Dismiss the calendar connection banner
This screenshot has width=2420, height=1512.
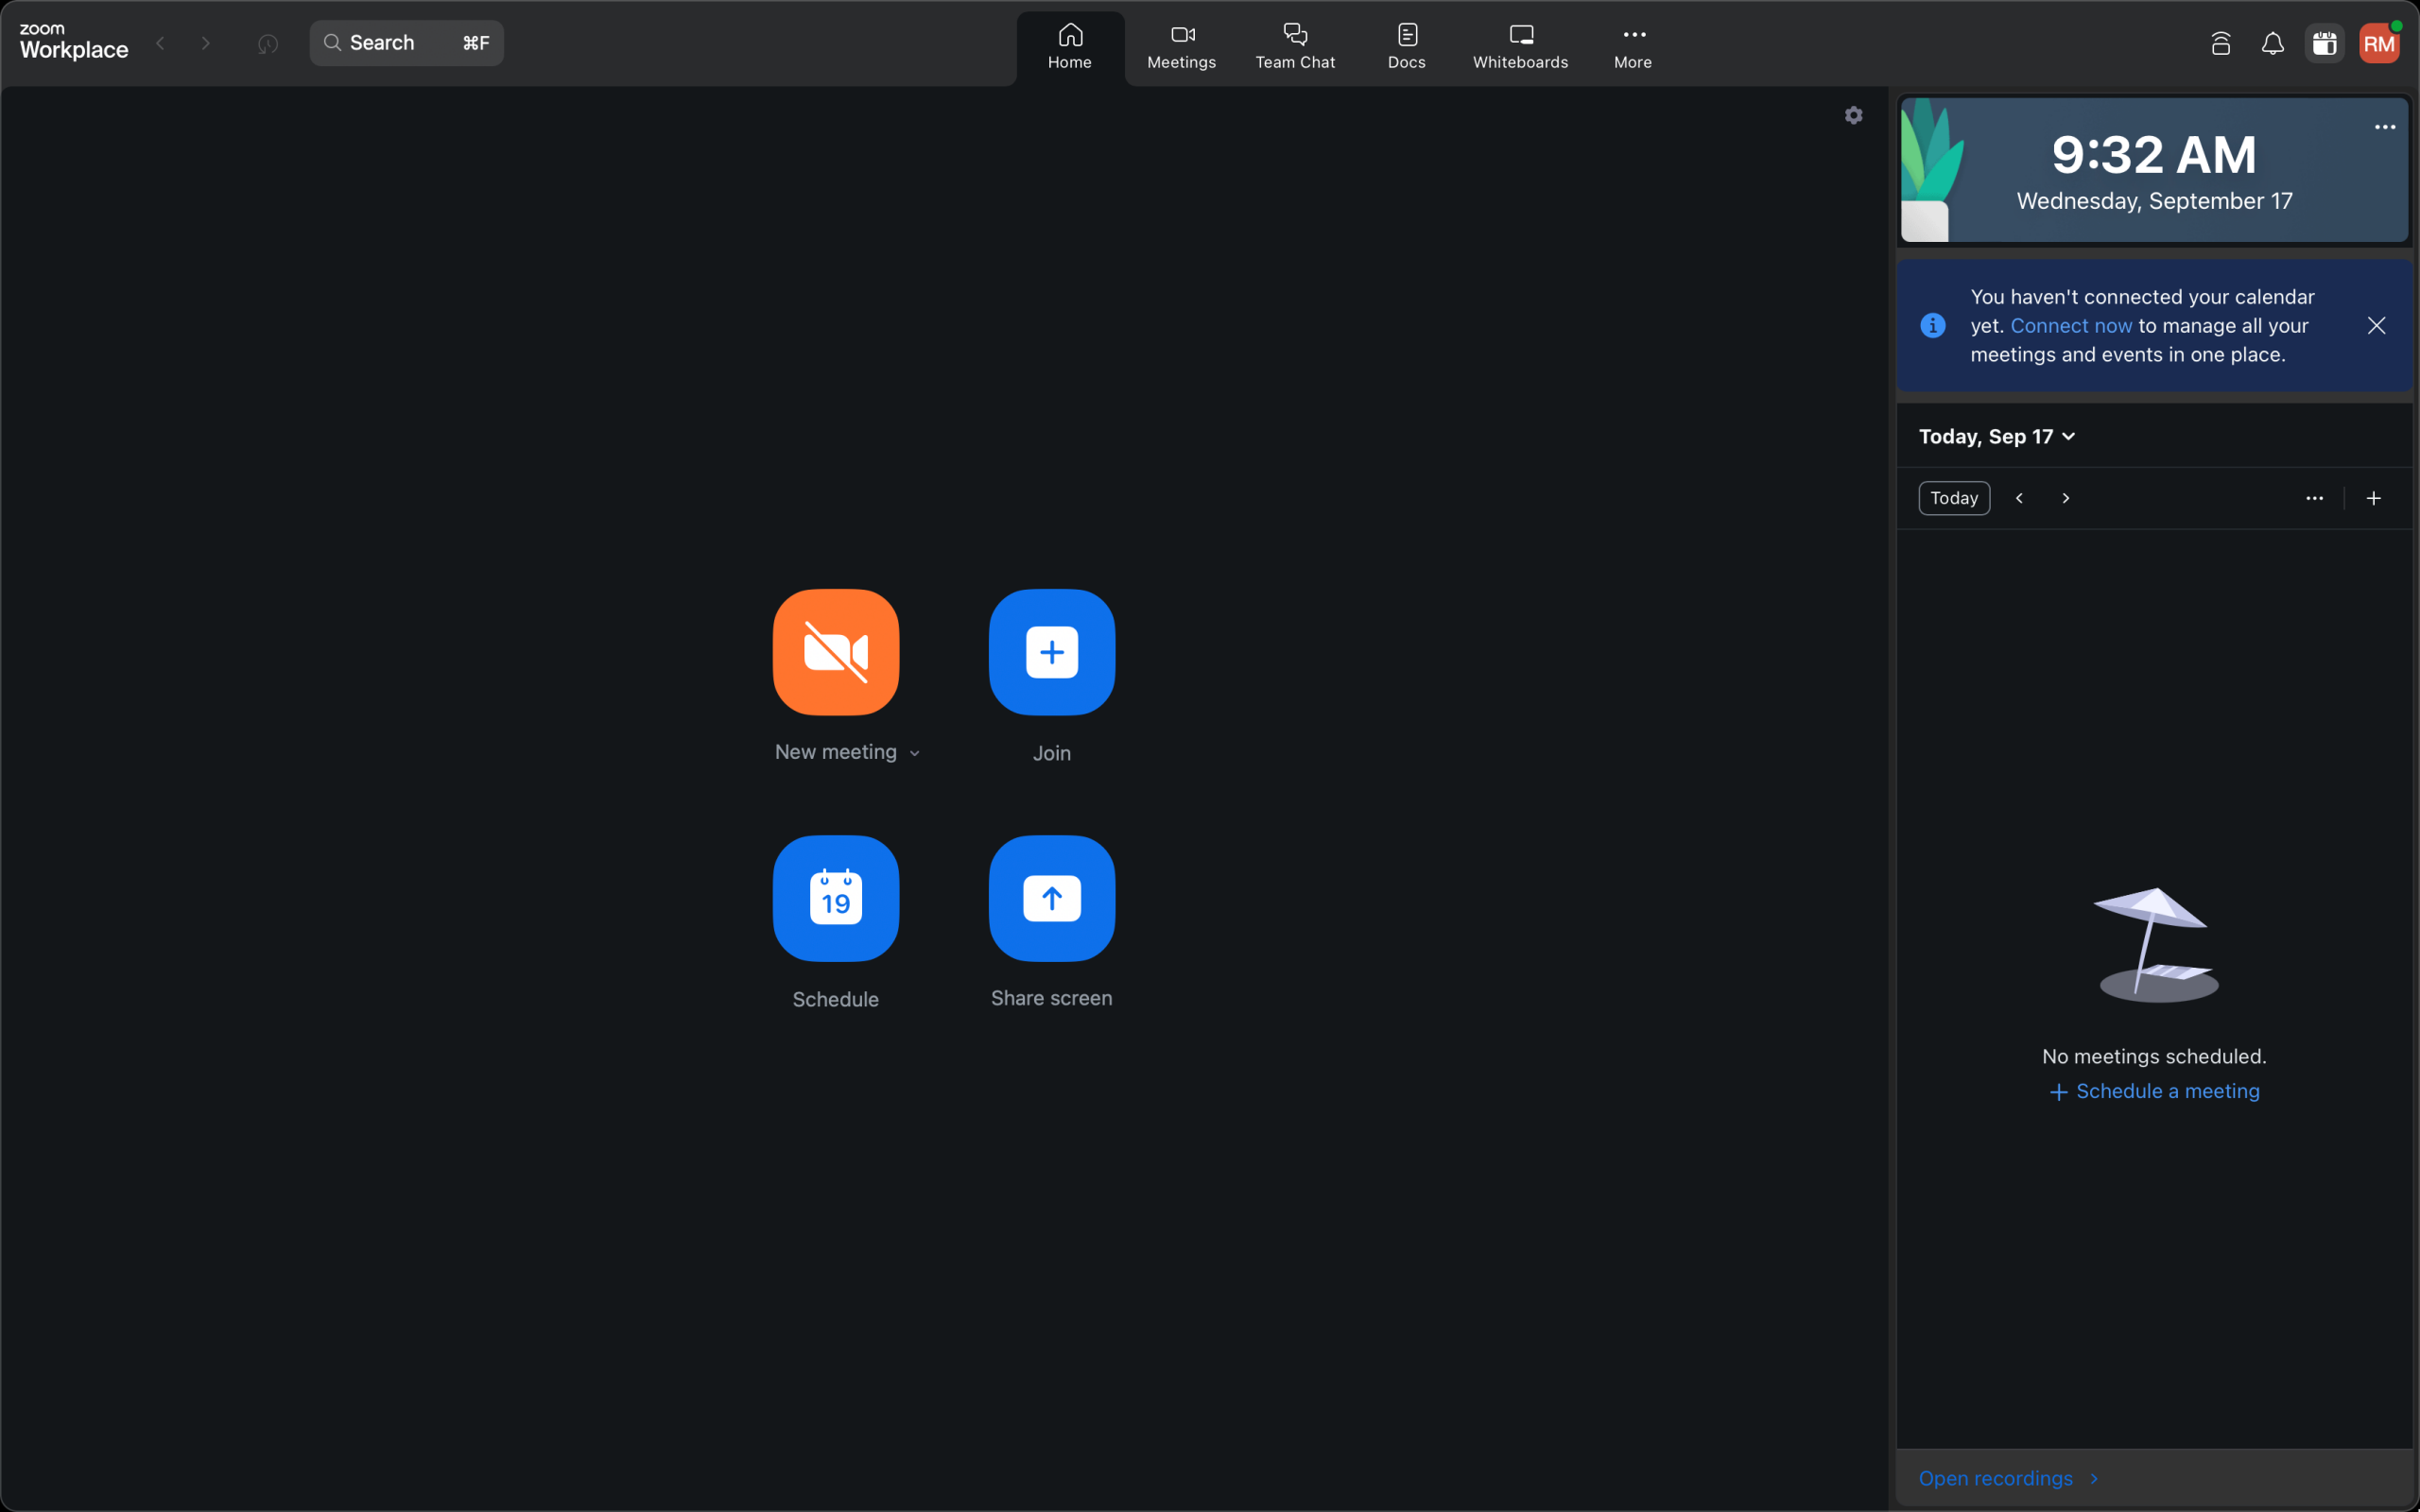tap(2376, 326)
